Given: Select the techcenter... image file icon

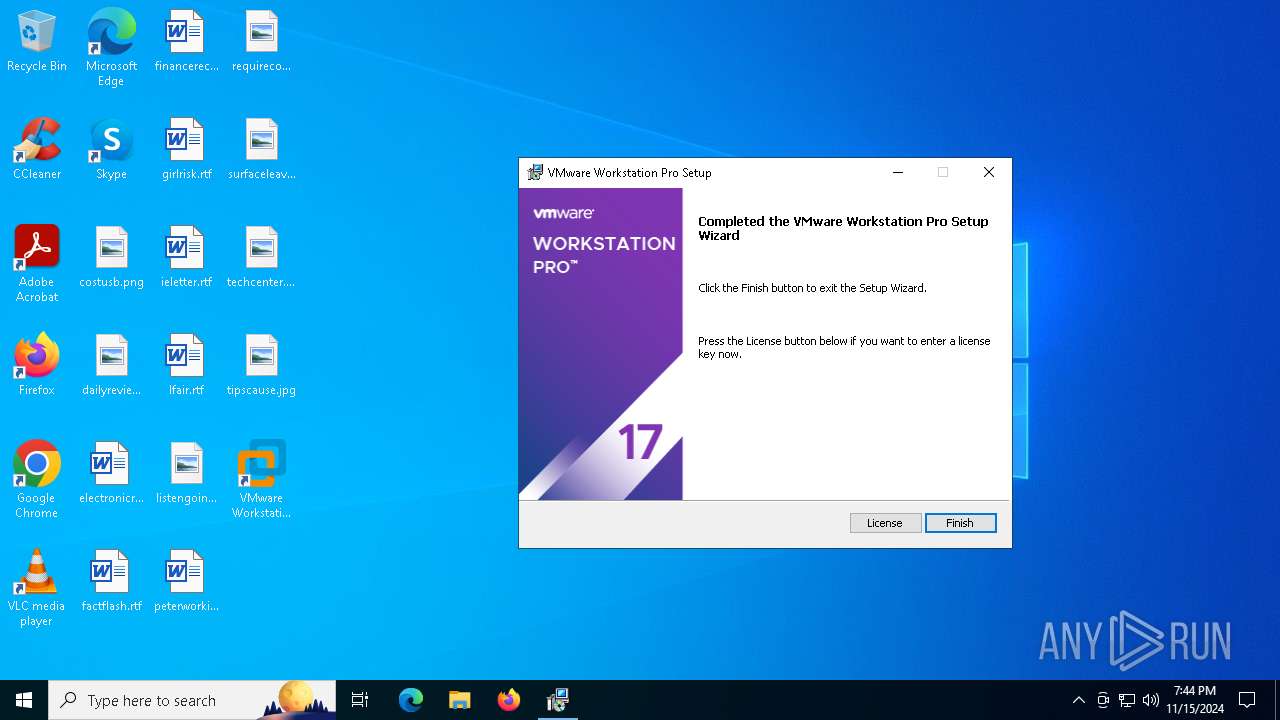Looking at the screenshot, I should pyautogui.click(x=261, y=258).
